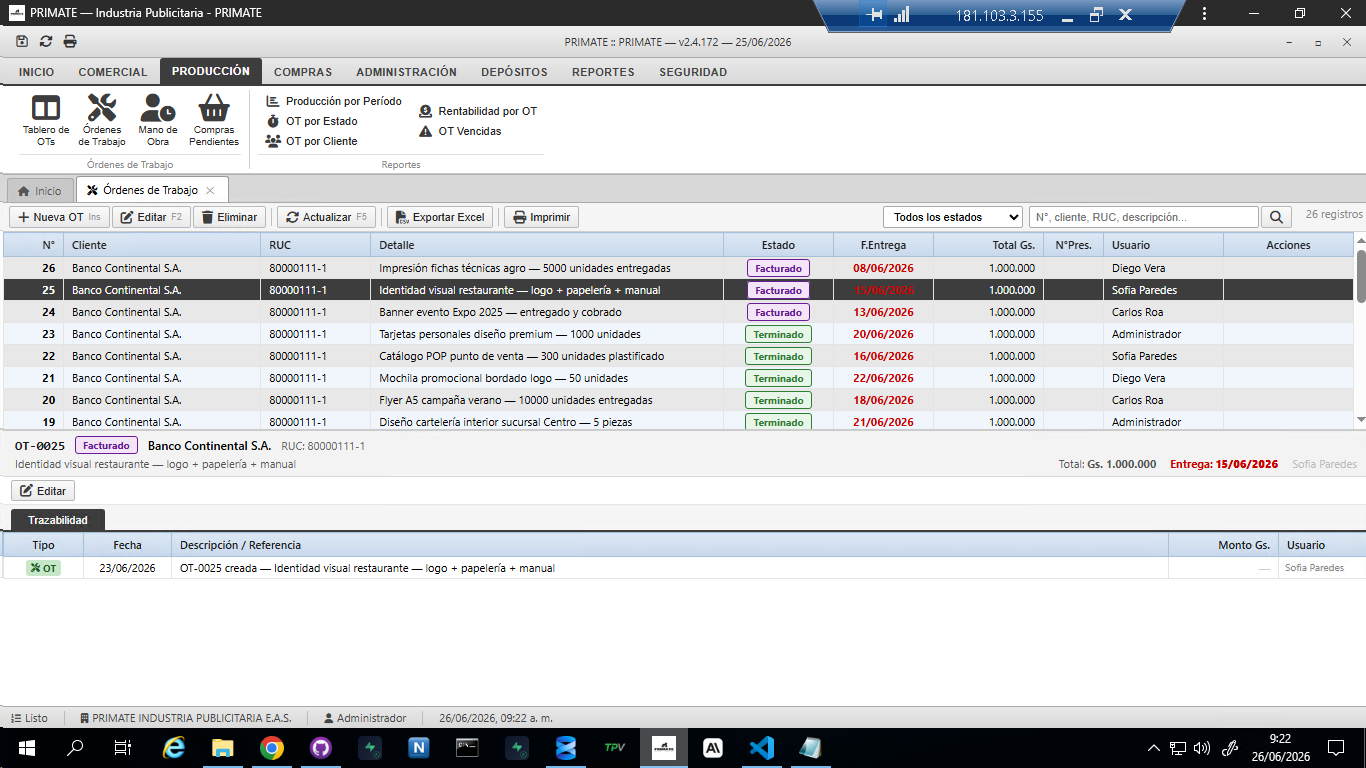Image resolution: width=1366 pixels, height=768 pixels.
Task: Show hidden system tray icons
Action: coord(1154,747)
